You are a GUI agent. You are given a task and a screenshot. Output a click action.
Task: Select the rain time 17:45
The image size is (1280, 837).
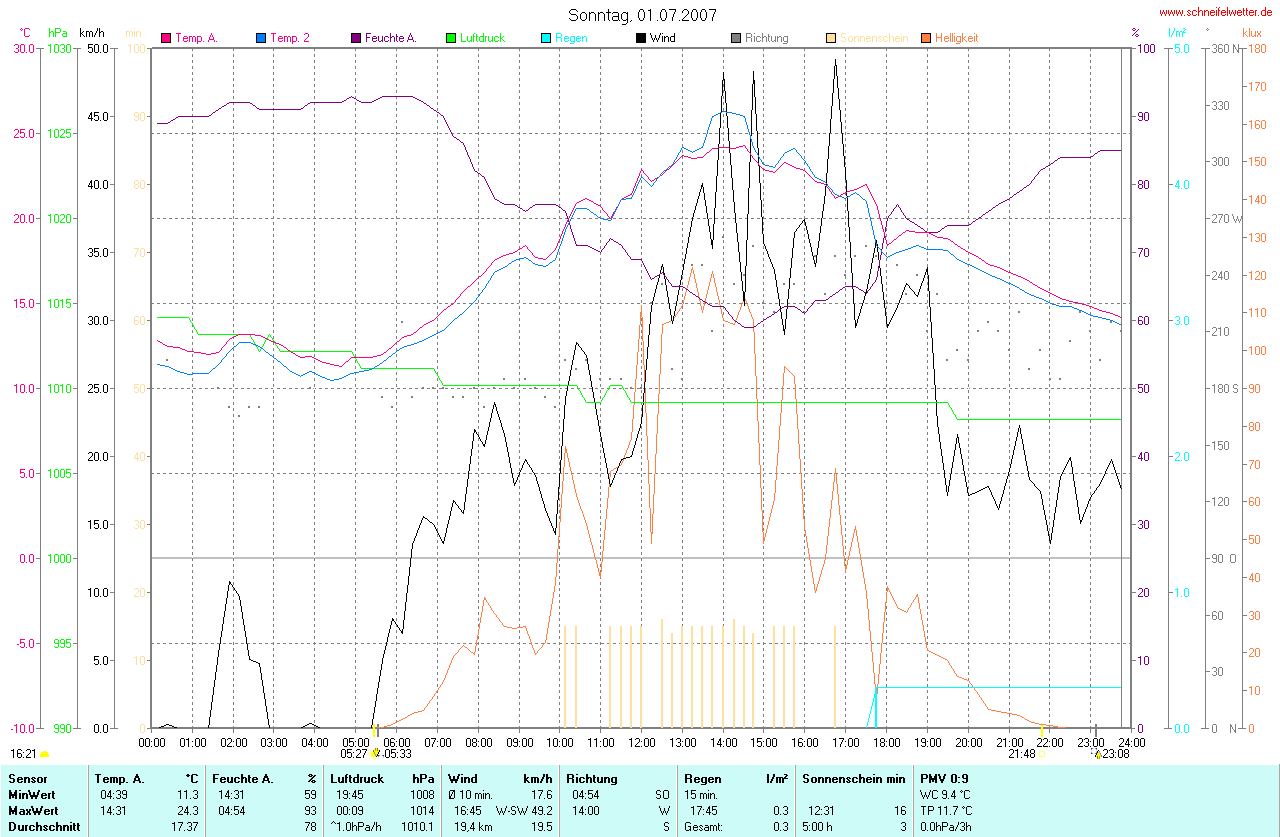(705, 810)
